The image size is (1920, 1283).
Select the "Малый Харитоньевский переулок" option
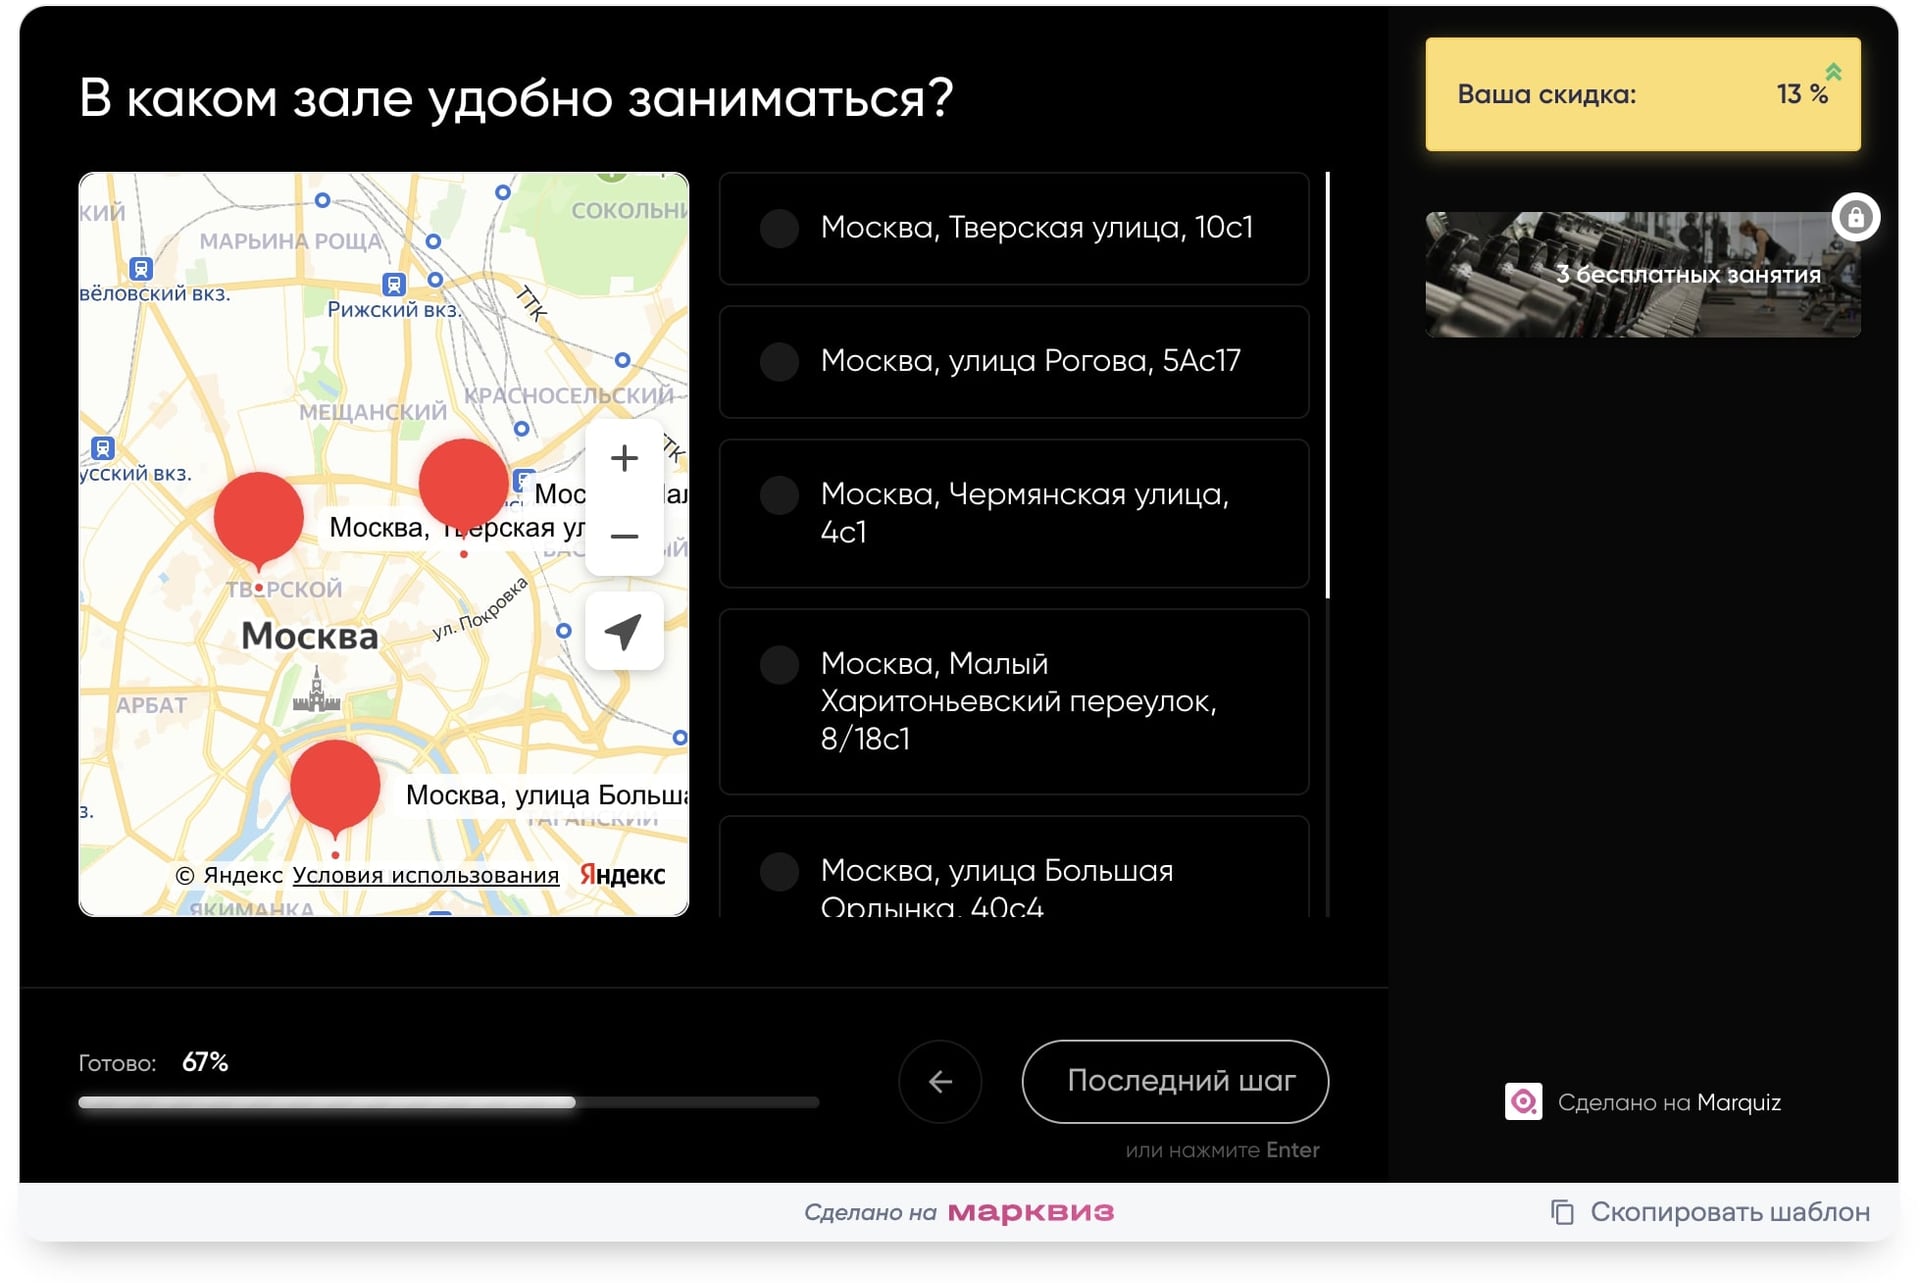point(1013,701)
